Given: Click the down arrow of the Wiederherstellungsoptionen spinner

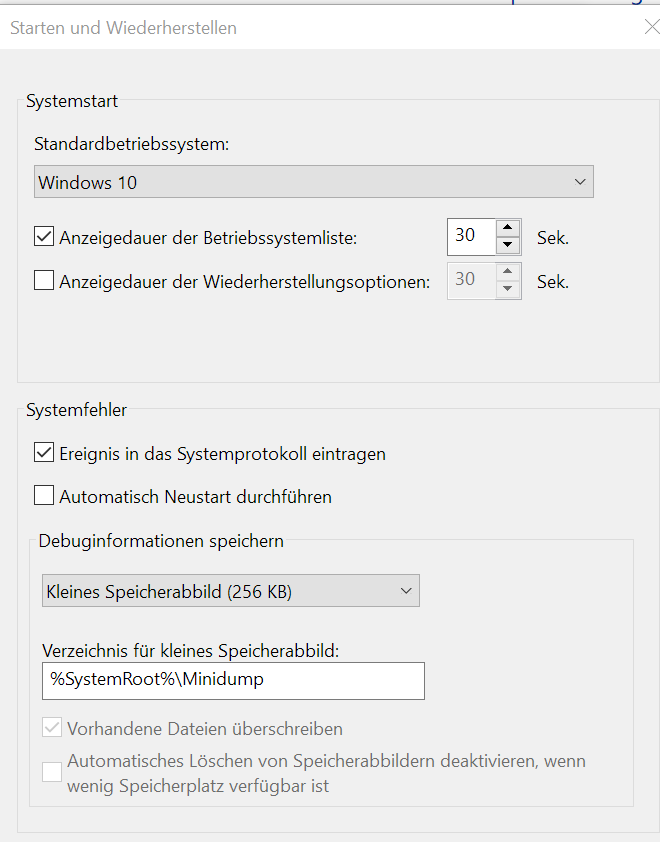Looking at the screenshot, I should pyautogui.click(x=509, y=290).
